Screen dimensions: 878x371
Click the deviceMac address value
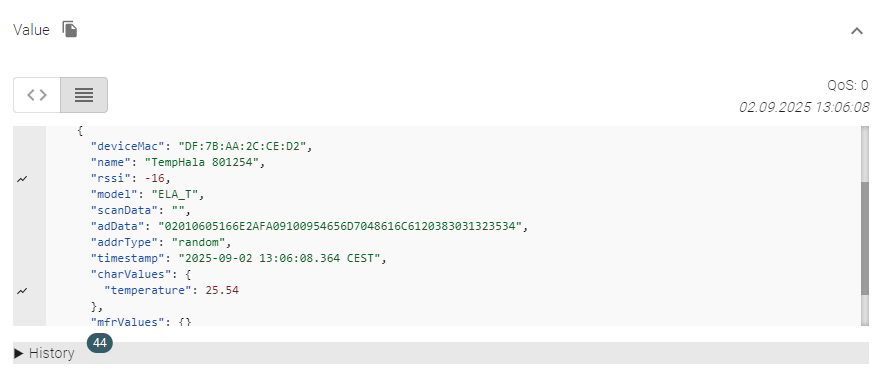pos(242,146)
